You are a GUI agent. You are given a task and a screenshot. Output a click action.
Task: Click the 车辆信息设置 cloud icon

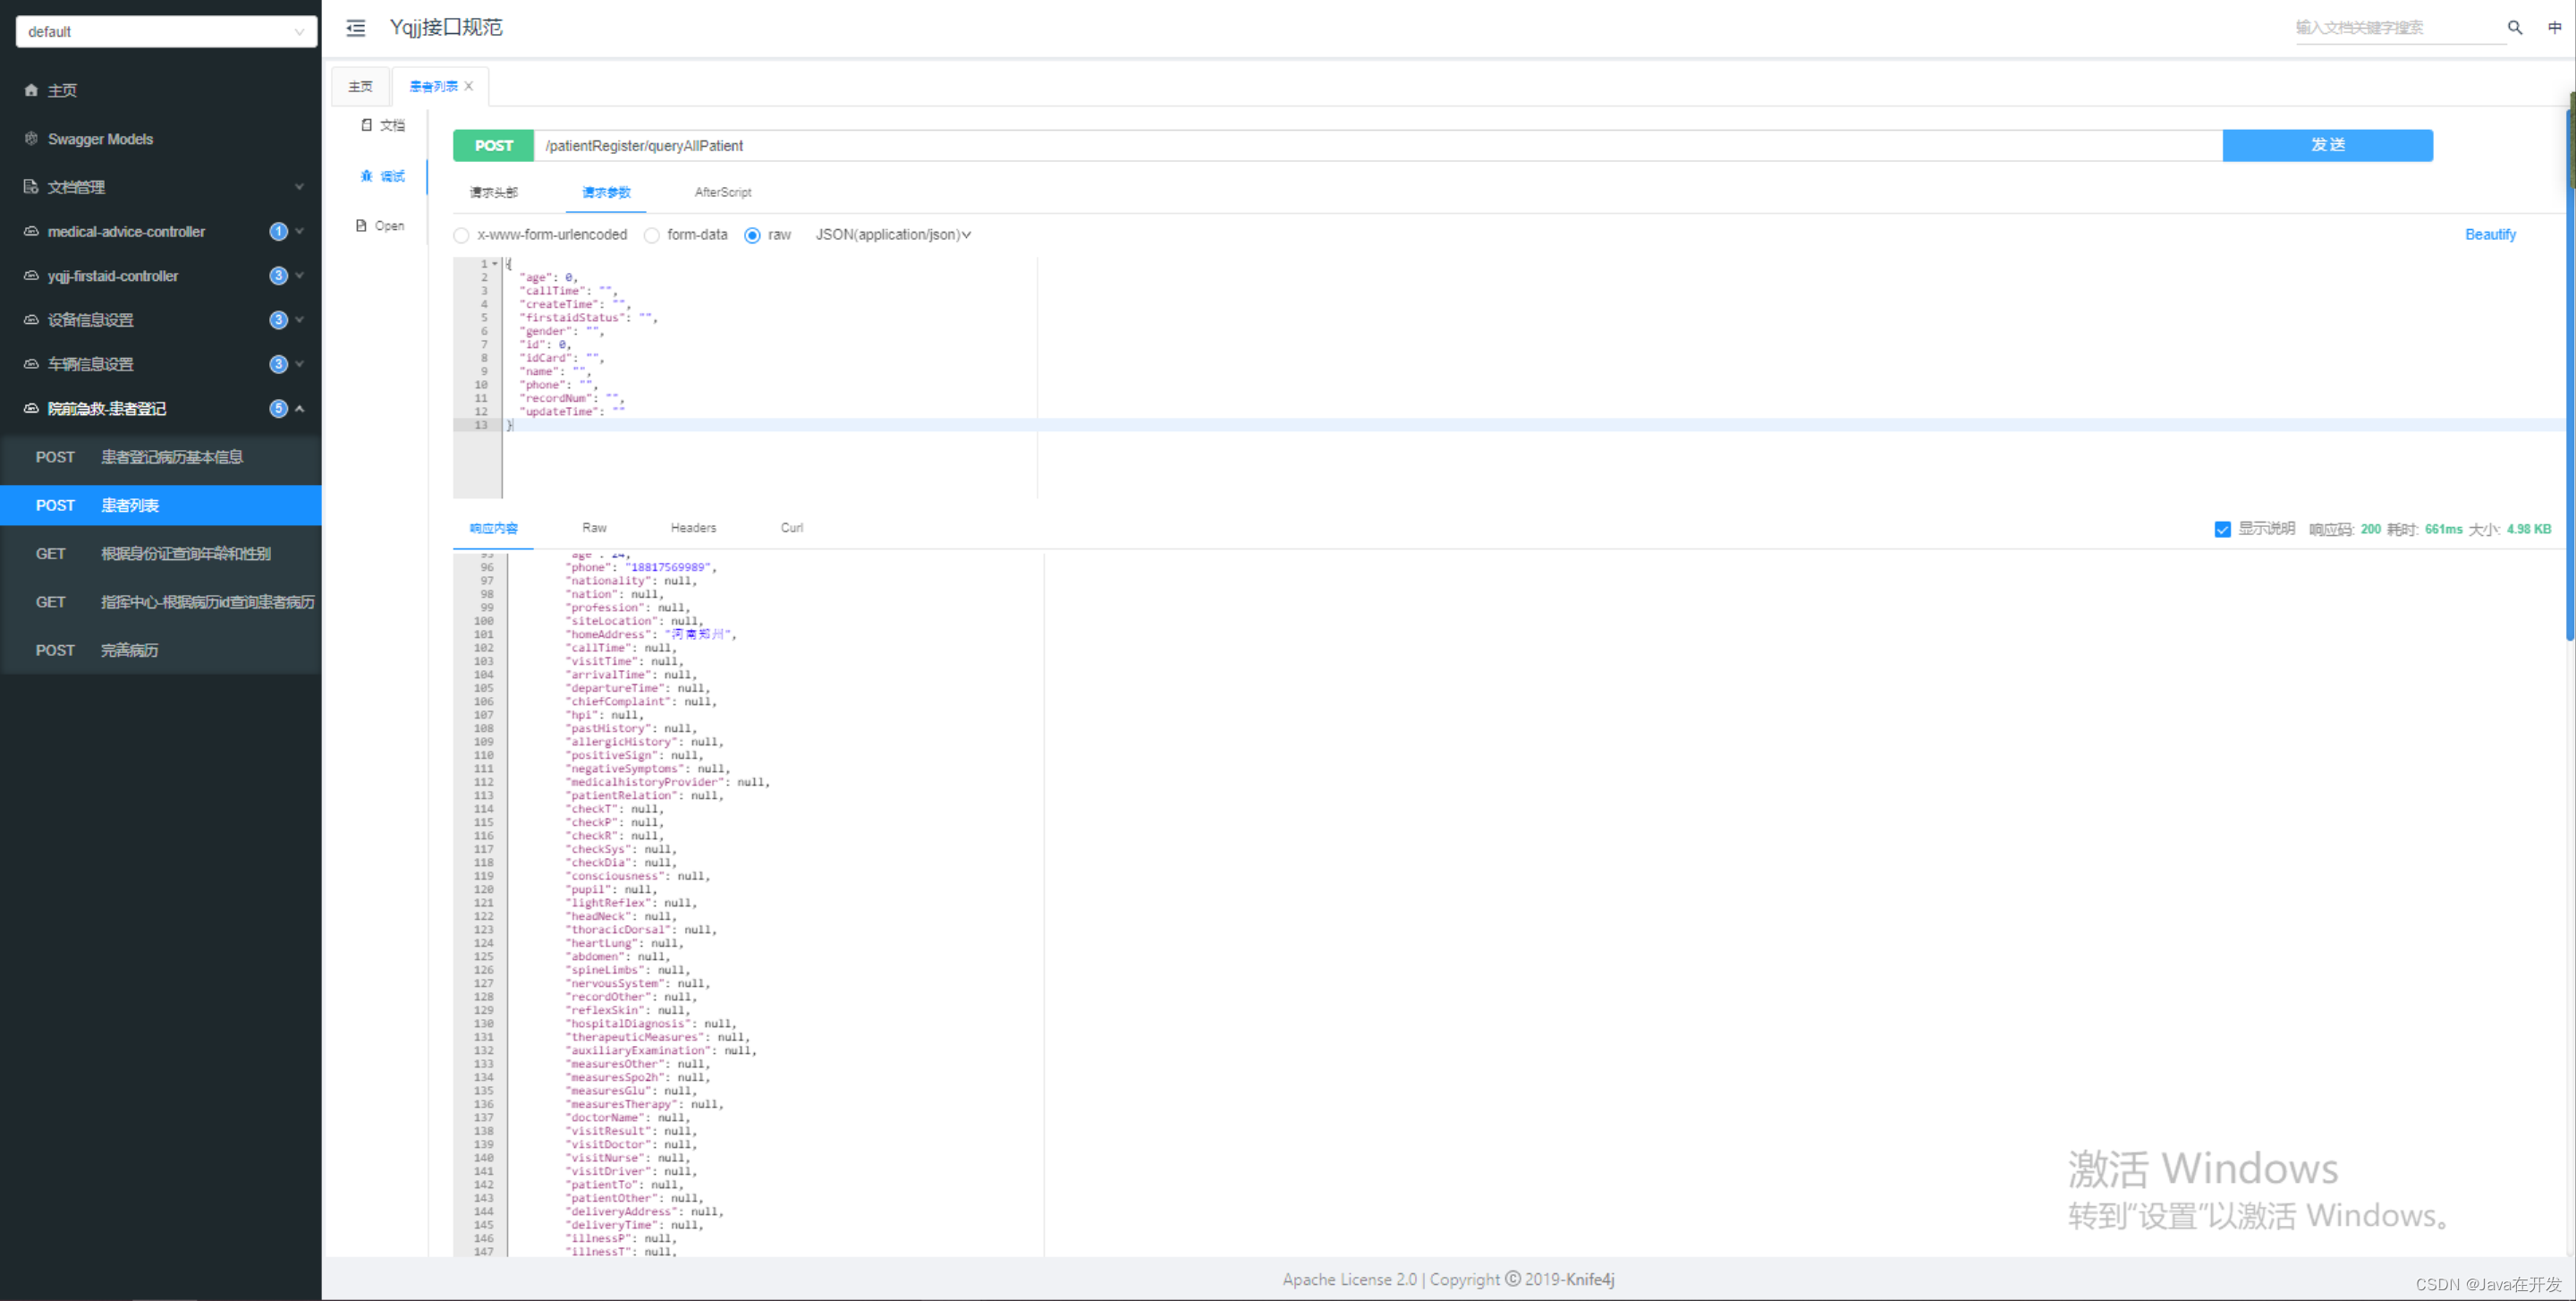[31, 364]
